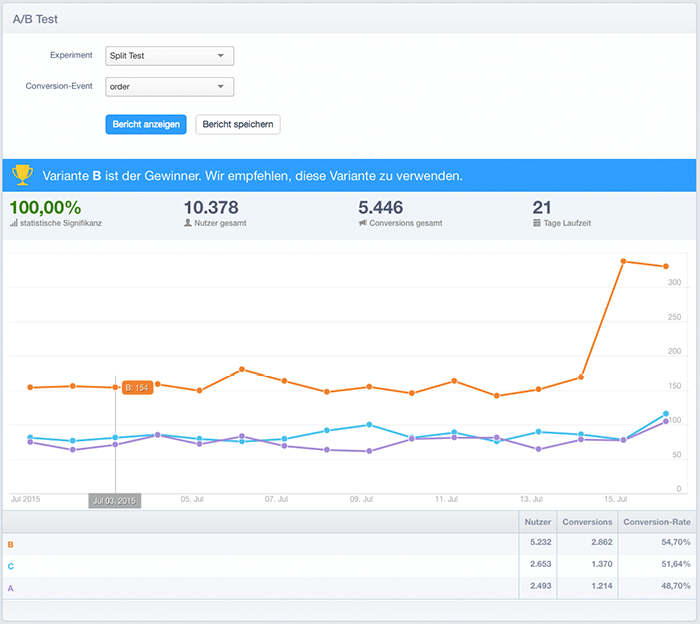The width and height of the screenshot is (700, 624).
Task: Sort by the Conversions column header
Action: tap(587, 522)
